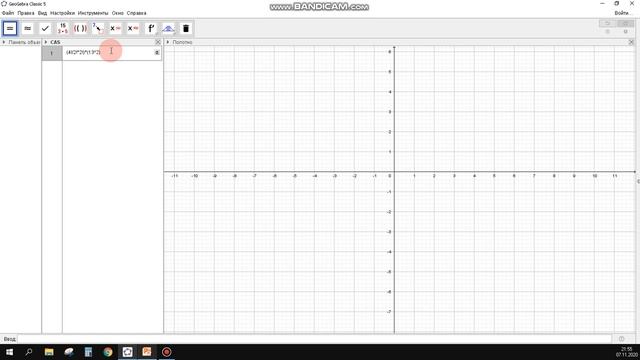
Task: Click the taskbar clock and date
Action: point(627,352)
